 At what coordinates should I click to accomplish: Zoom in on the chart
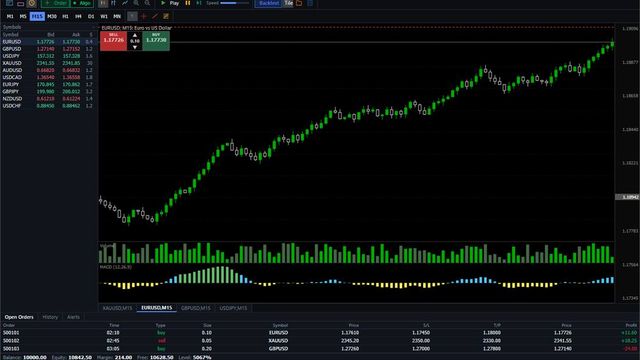pos(136,3)
